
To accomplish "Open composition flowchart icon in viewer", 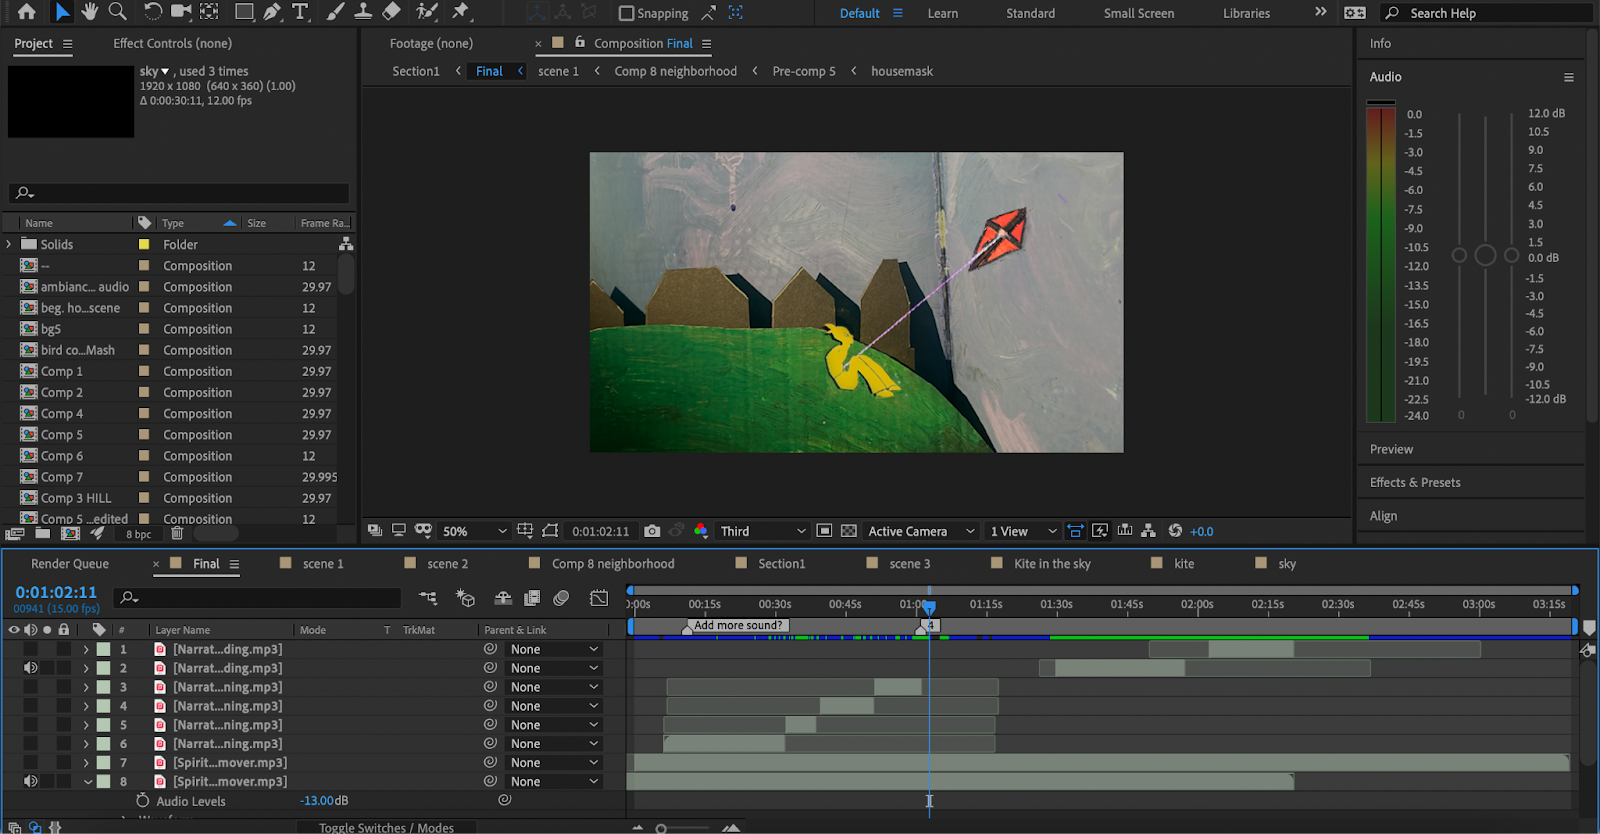I will (x=1148, y=531).
